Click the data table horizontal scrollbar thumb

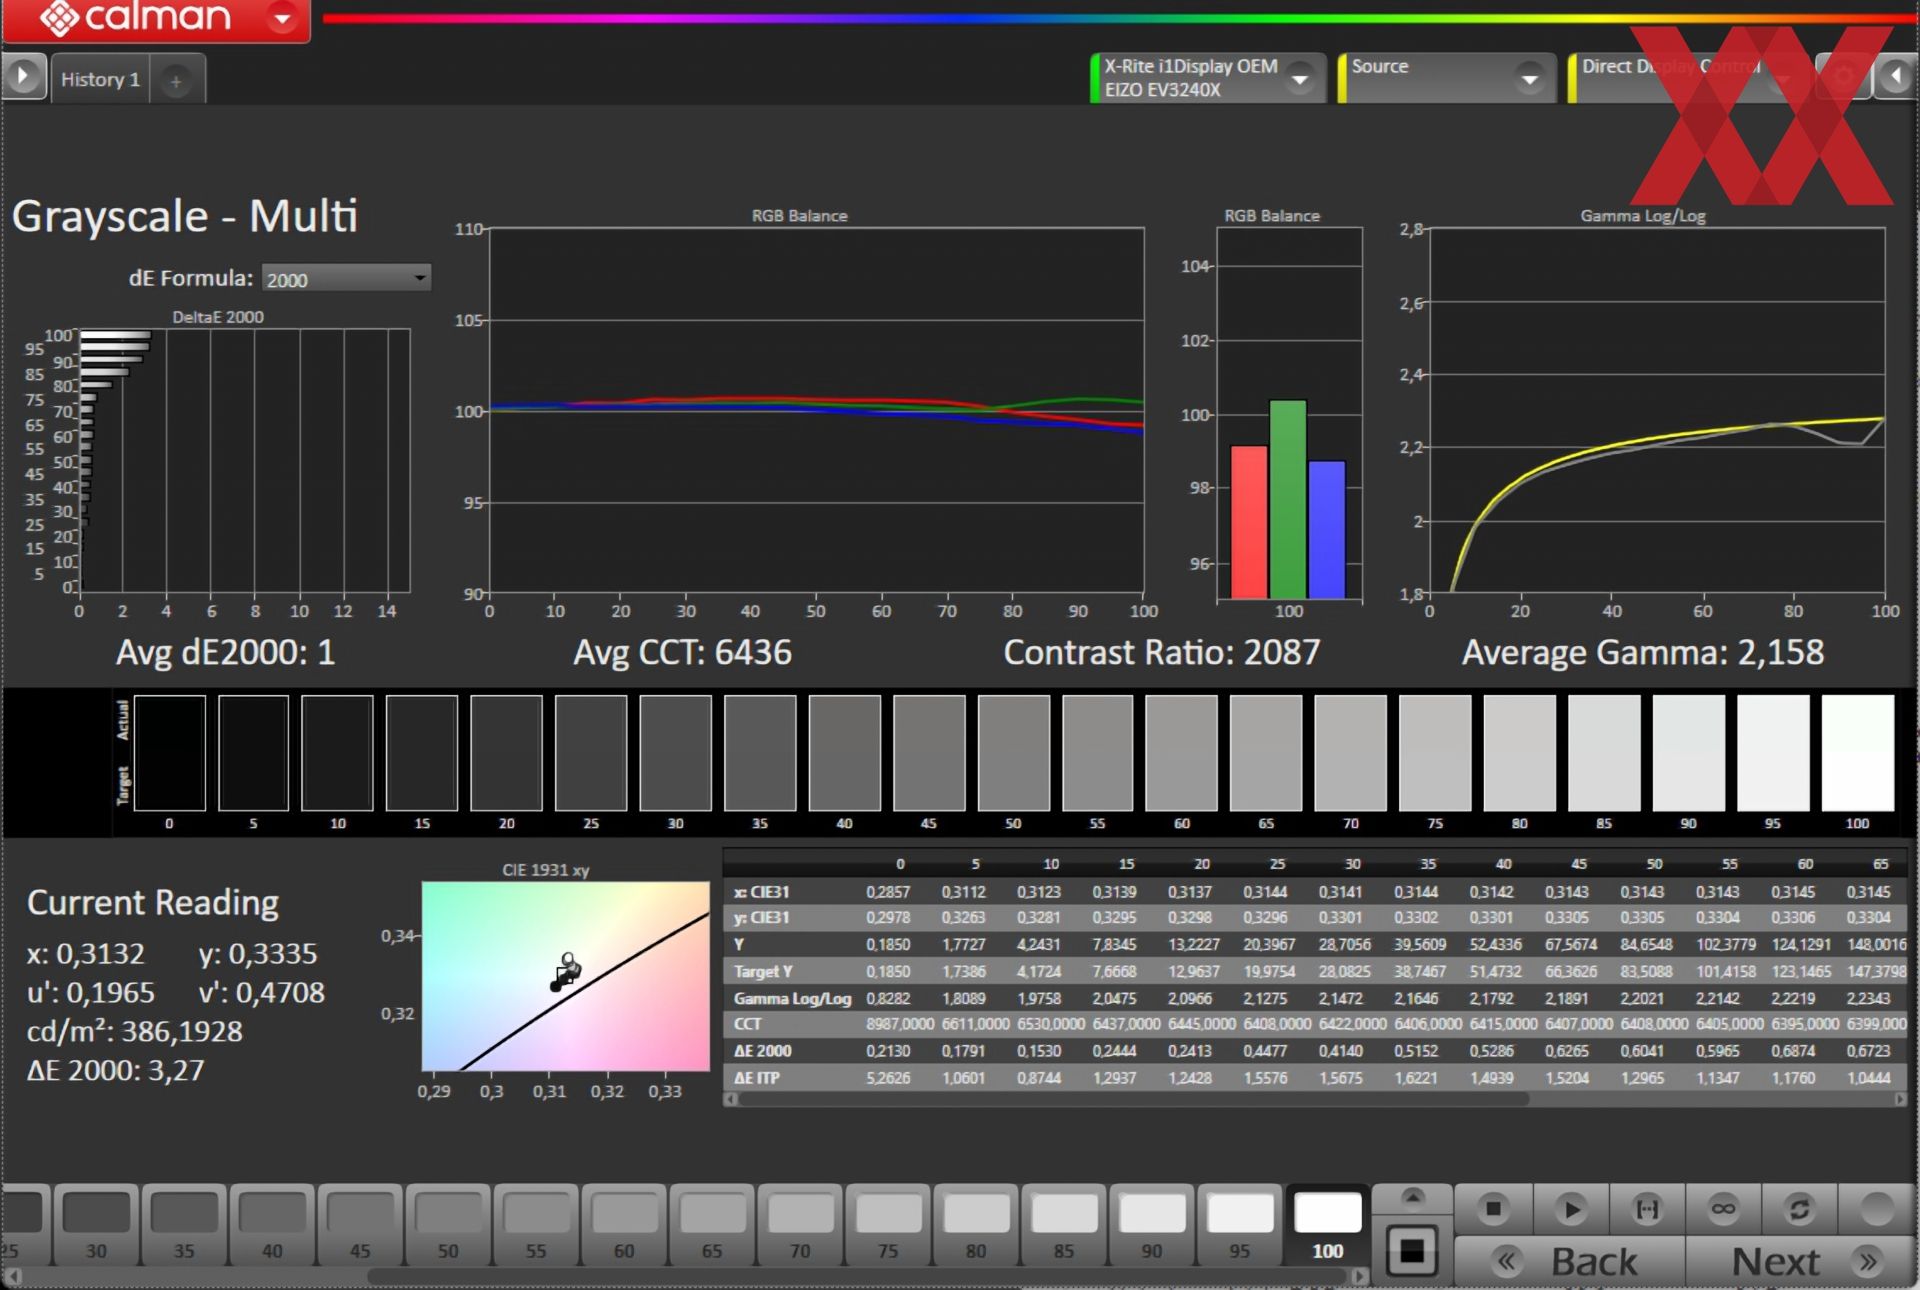tap(1133, 1099)
